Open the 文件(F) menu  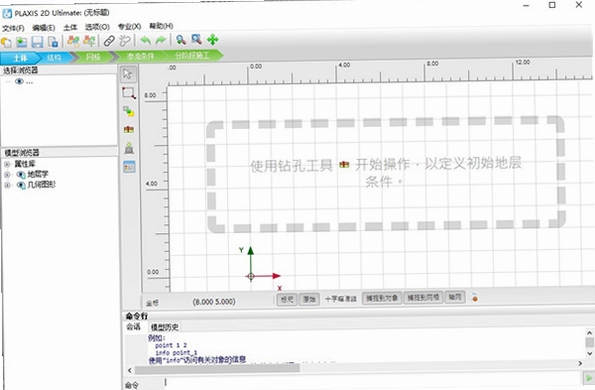(x=13, y=28)
